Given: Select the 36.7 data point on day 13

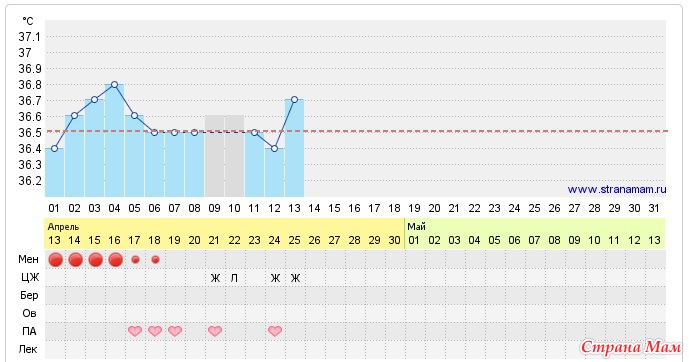Looking at the screenshot, I should click(294, 100).
